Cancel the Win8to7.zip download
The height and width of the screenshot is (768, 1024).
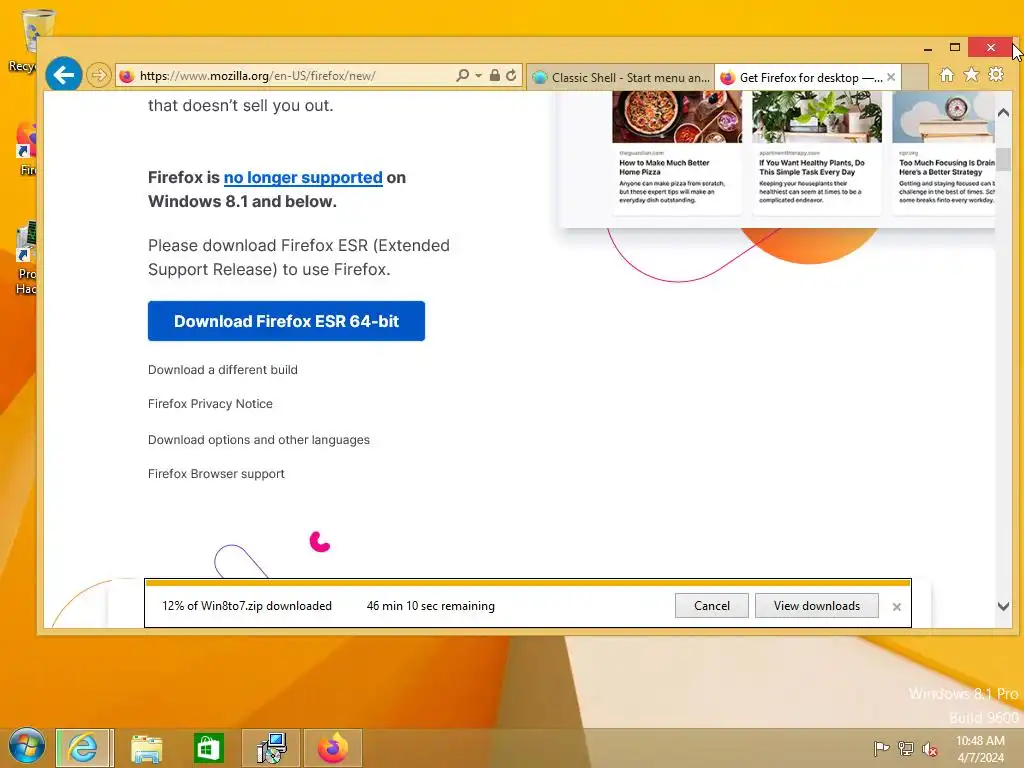[x=712, y=605]
